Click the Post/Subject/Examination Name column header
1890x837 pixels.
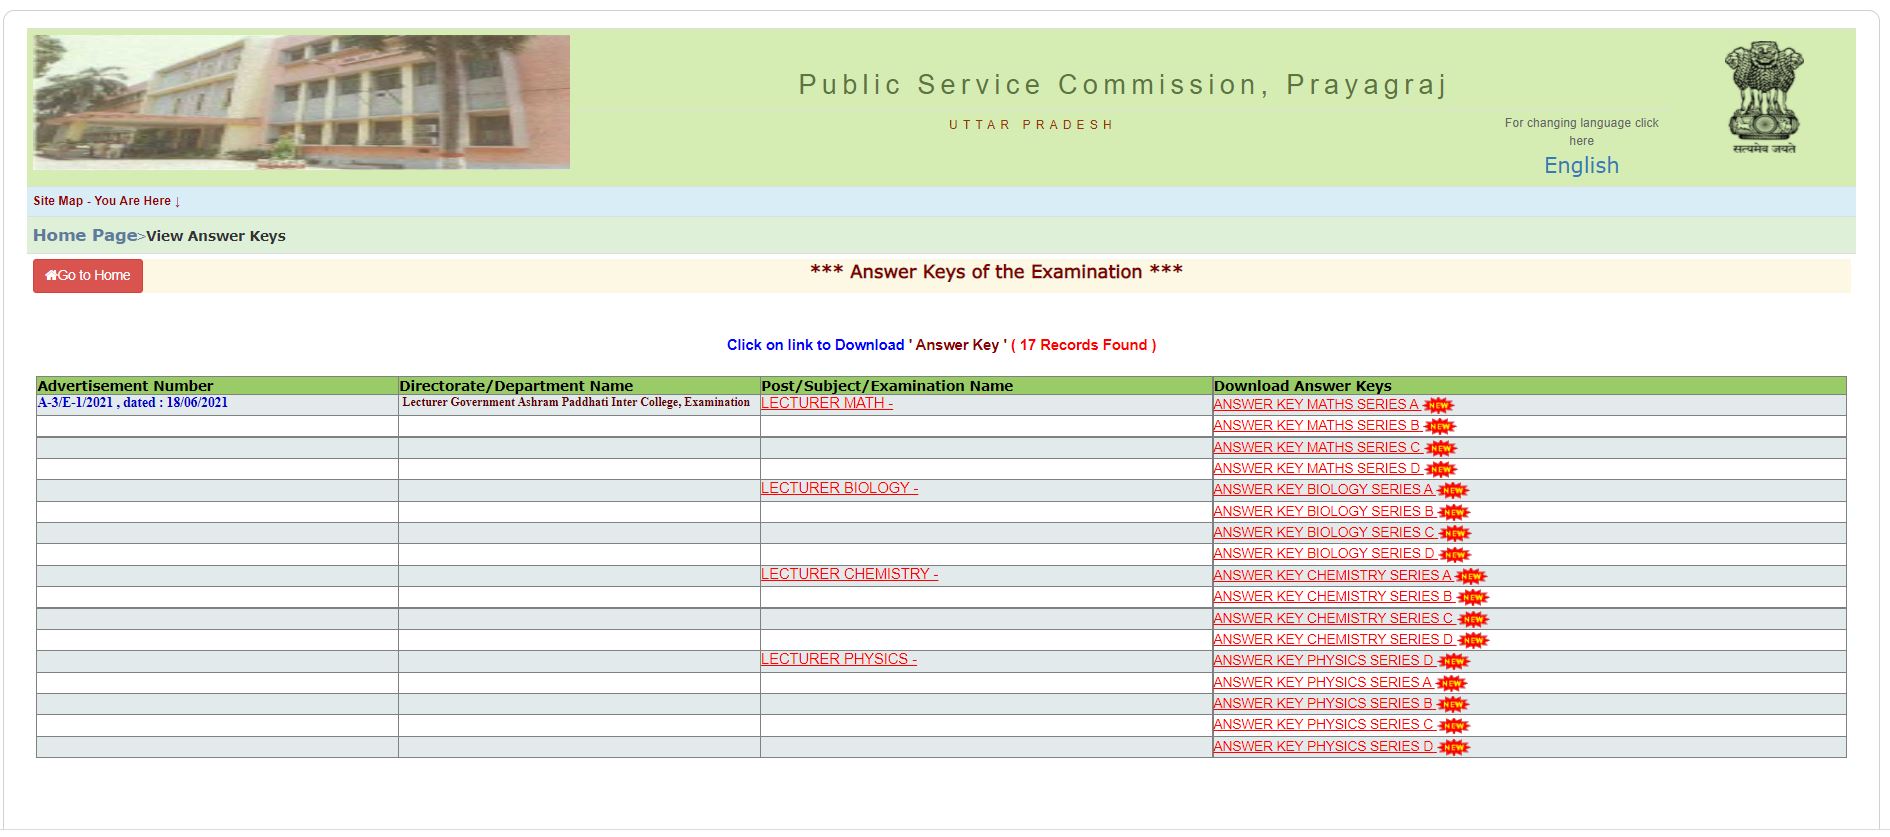coord(986,386)
